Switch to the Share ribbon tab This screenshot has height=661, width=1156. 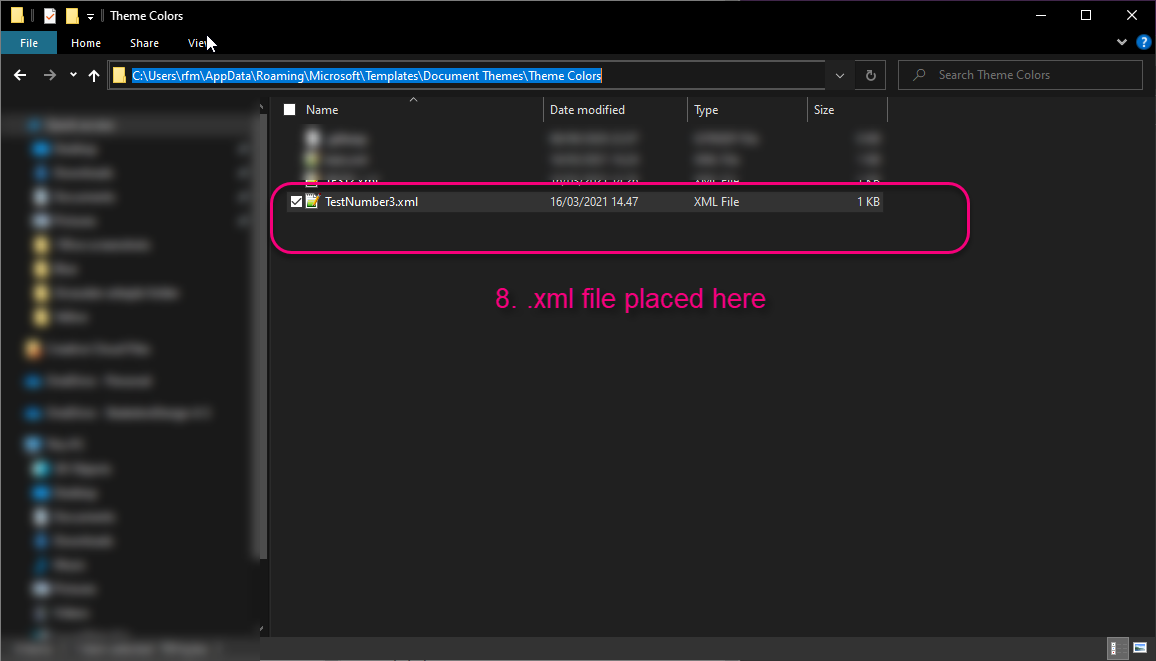click(144, 43)
